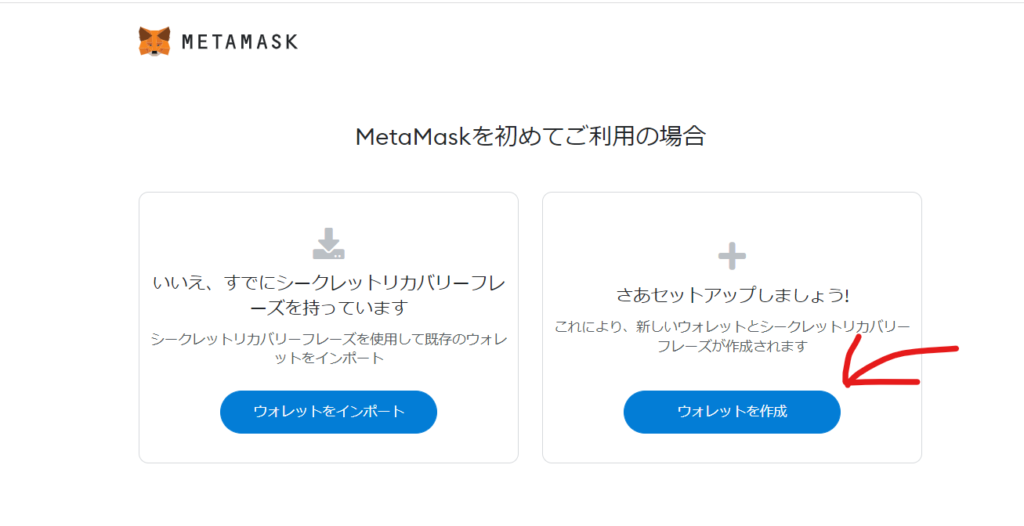
Task: Click the フレーズが作成されます description line
Action: tap(731, 346)
